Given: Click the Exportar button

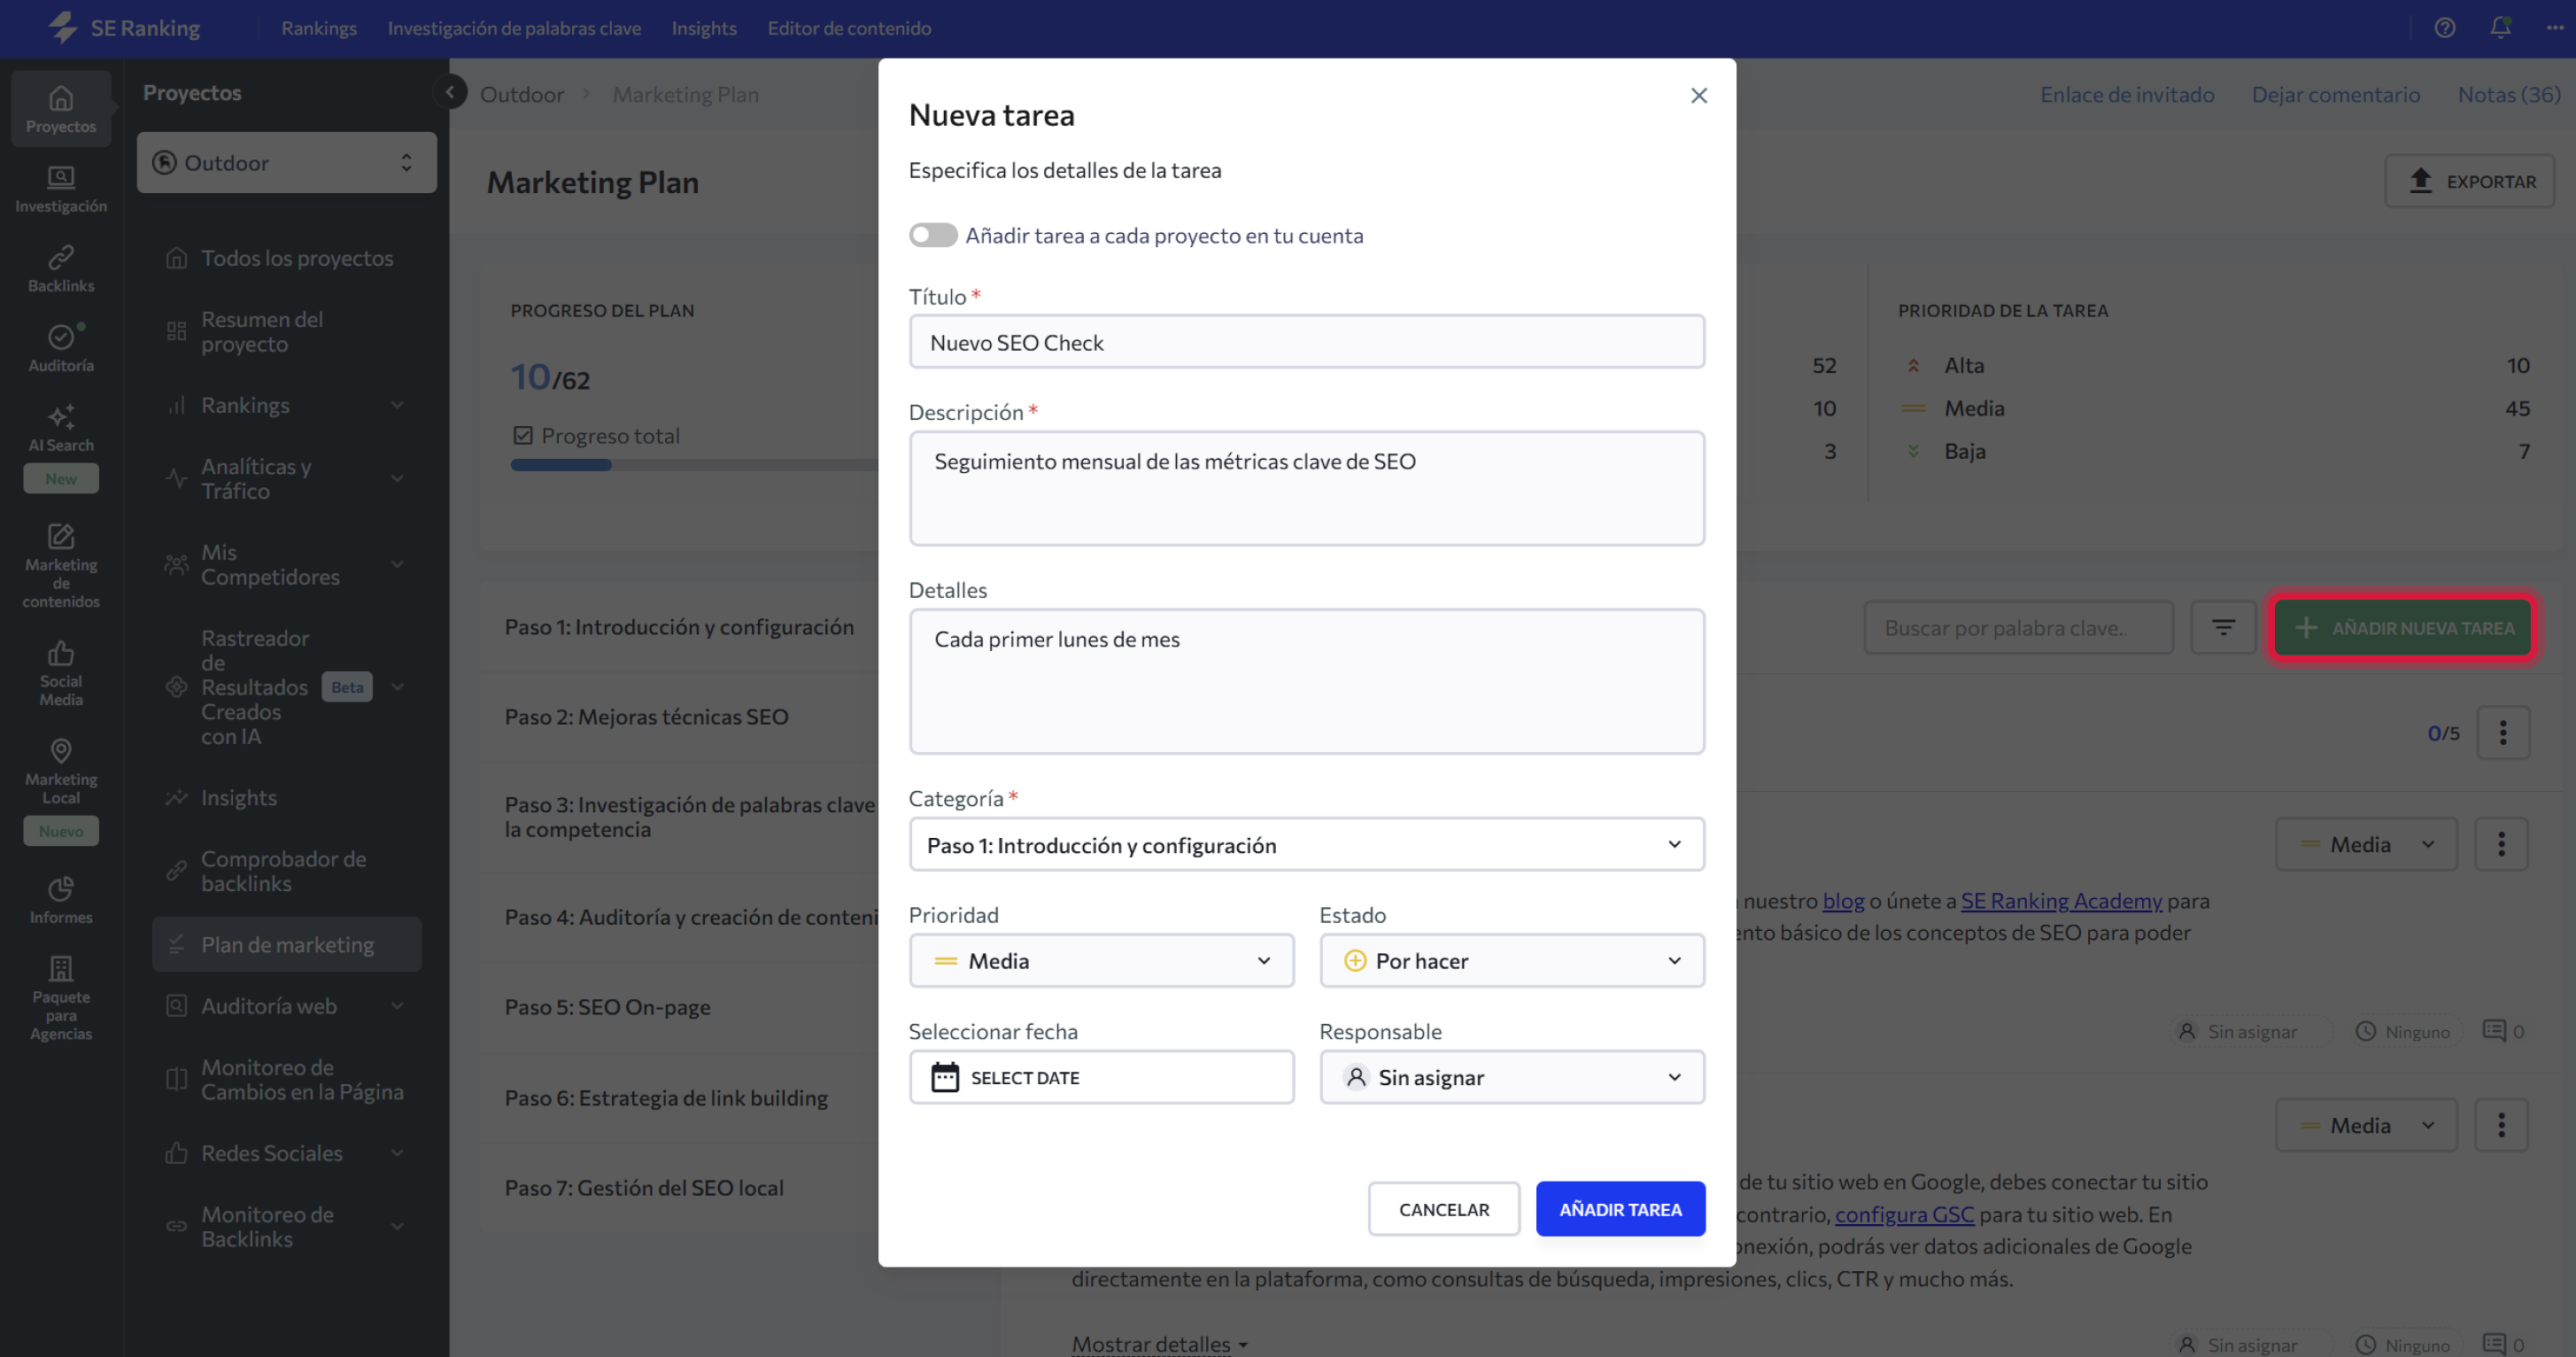Looking at the screenshot, I should [x=2469, y=181].
